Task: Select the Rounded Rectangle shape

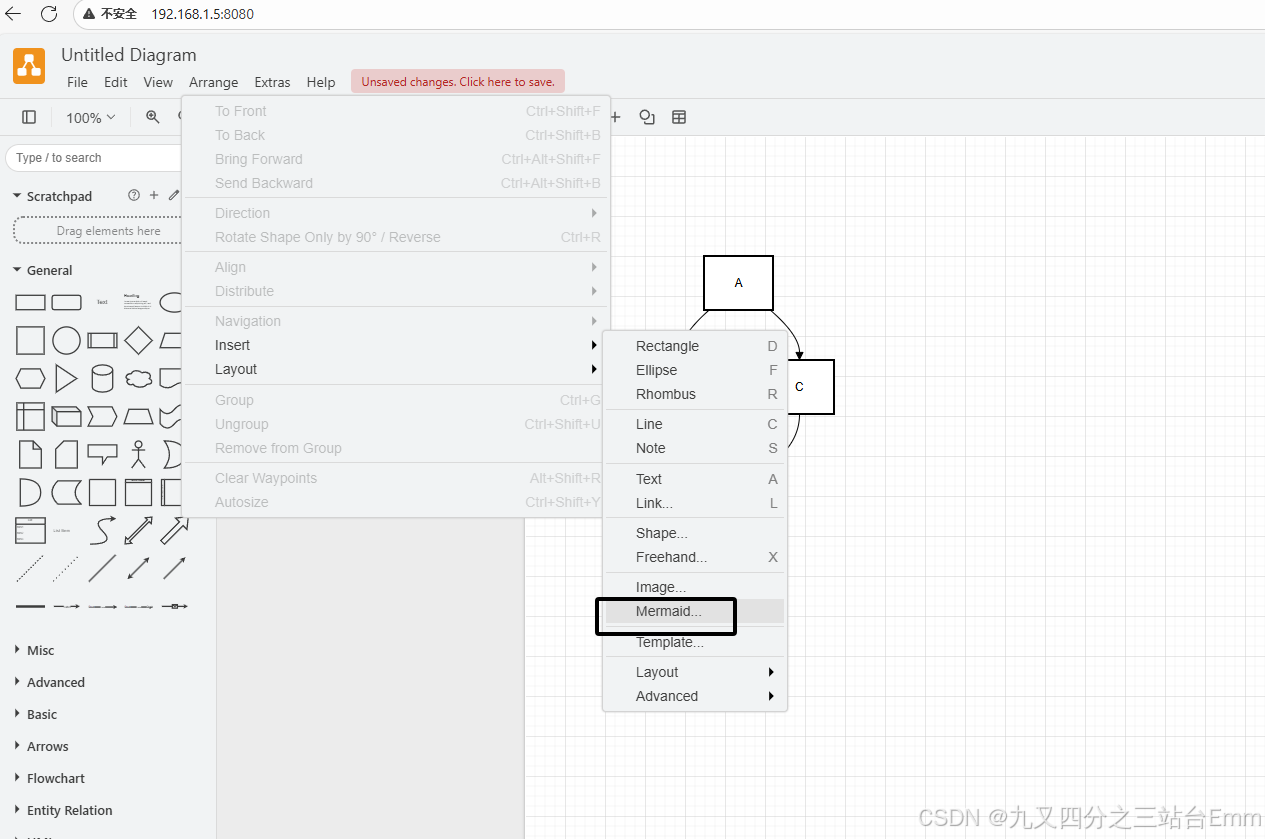Action: [x=67, y=302]
